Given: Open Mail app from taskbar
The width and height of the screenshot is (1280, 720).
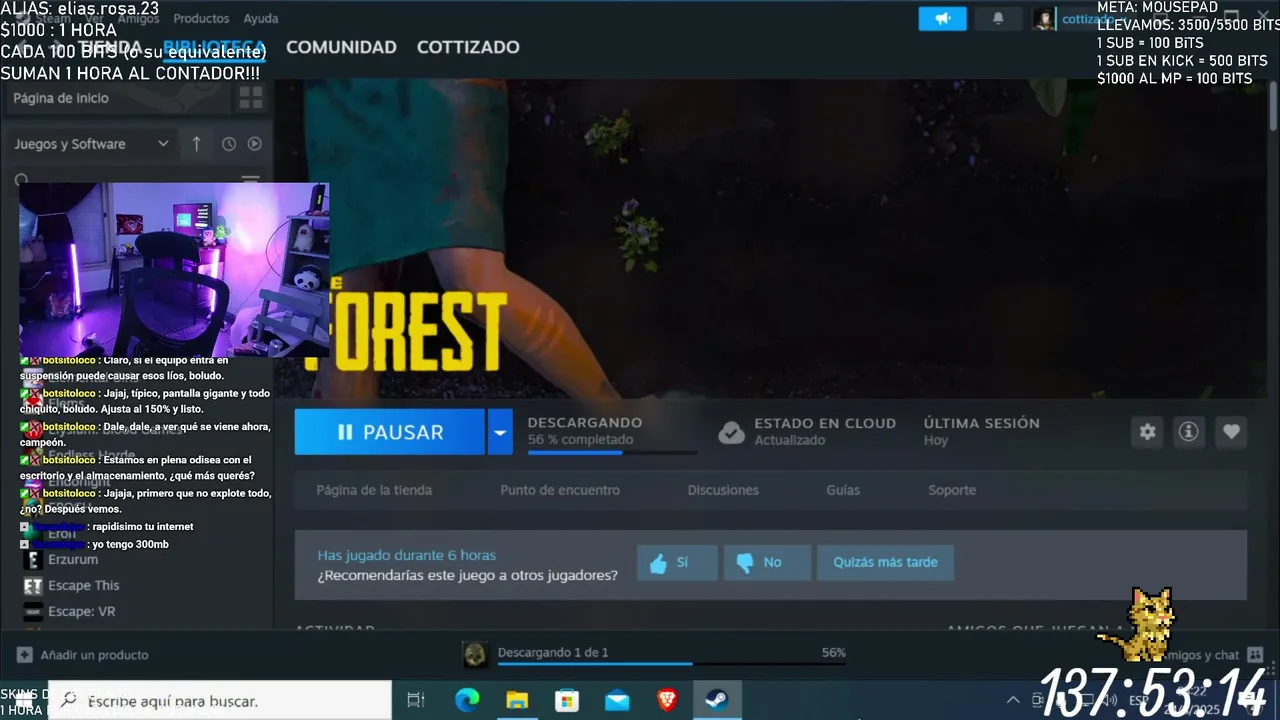Looking at the screenshot, I should click(x=617, y=701).
